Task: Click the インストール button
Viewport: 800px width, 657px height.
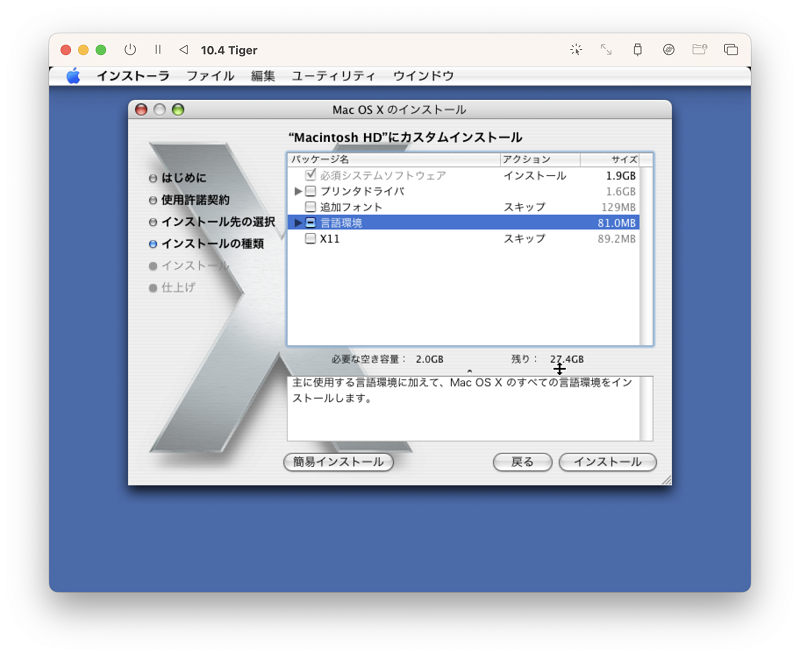Action: 608,462
